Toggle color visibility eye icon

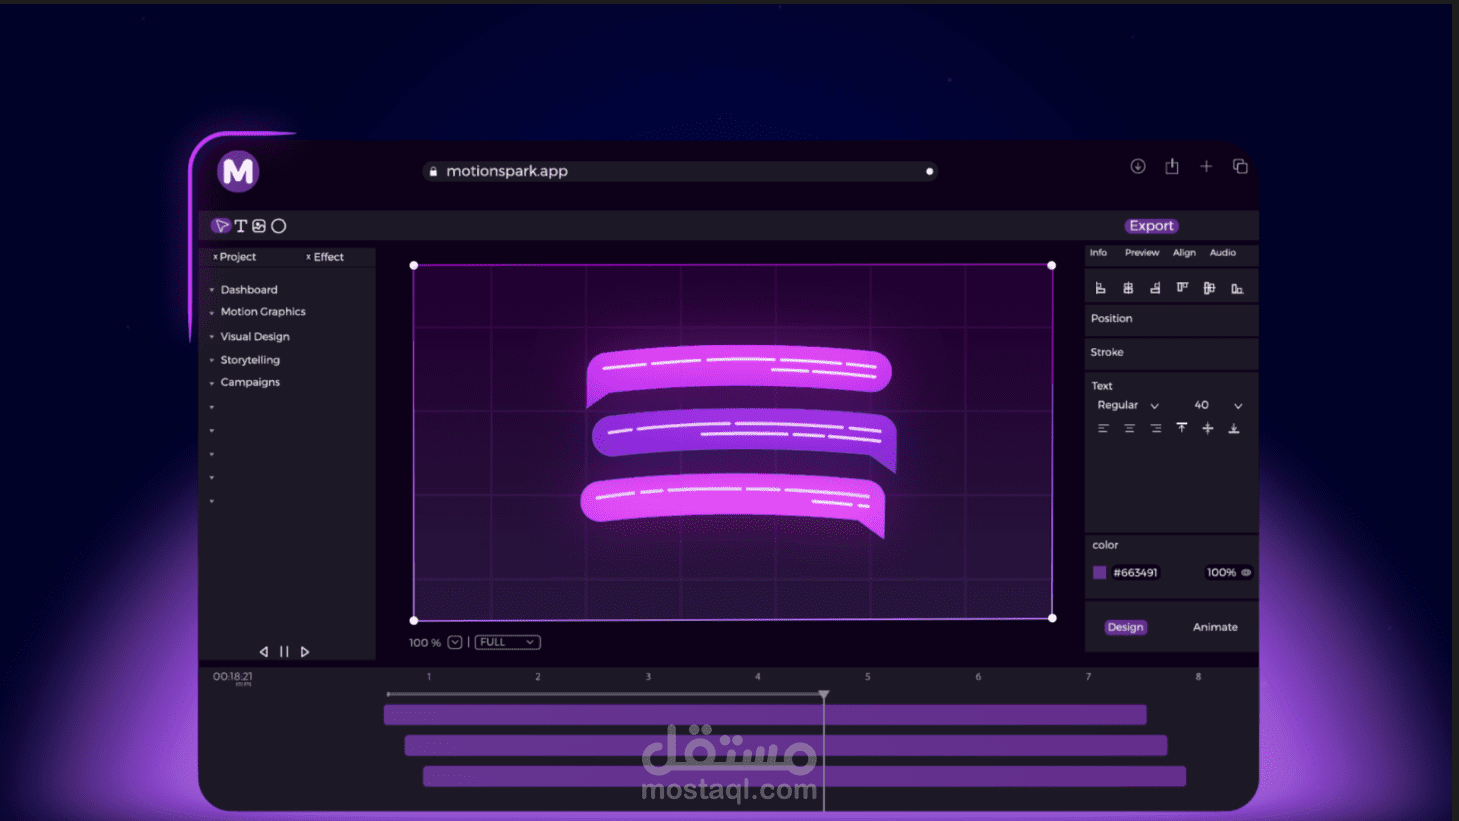click(1246, 573)
